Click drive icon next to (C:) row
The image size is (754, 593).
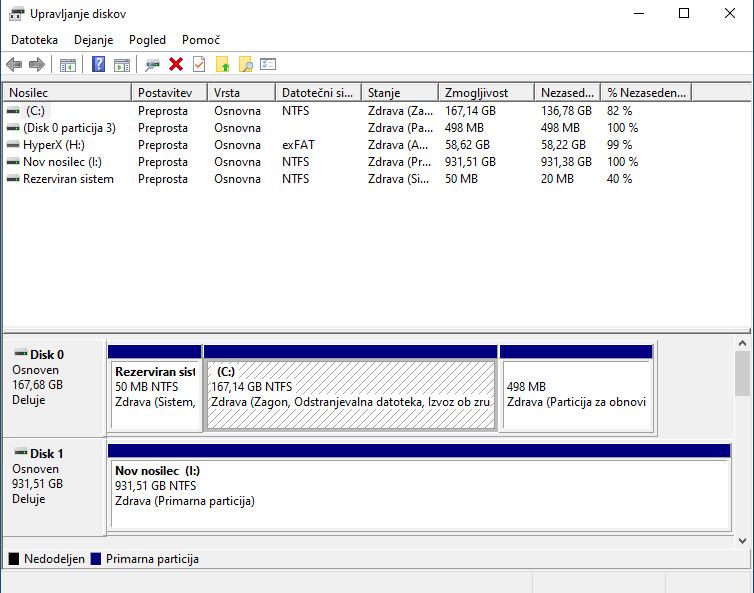click(13, 111)
